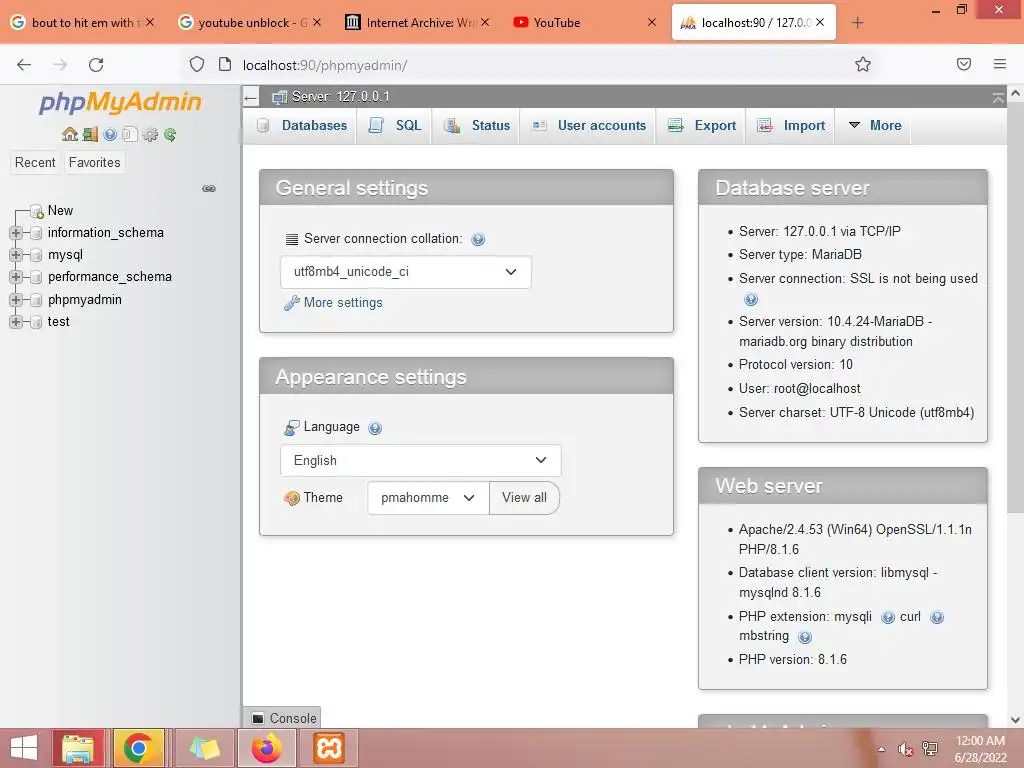Viewport: 1024px width, 768px height.
Task: Click Favorites tables button
Action: point(95,163)
